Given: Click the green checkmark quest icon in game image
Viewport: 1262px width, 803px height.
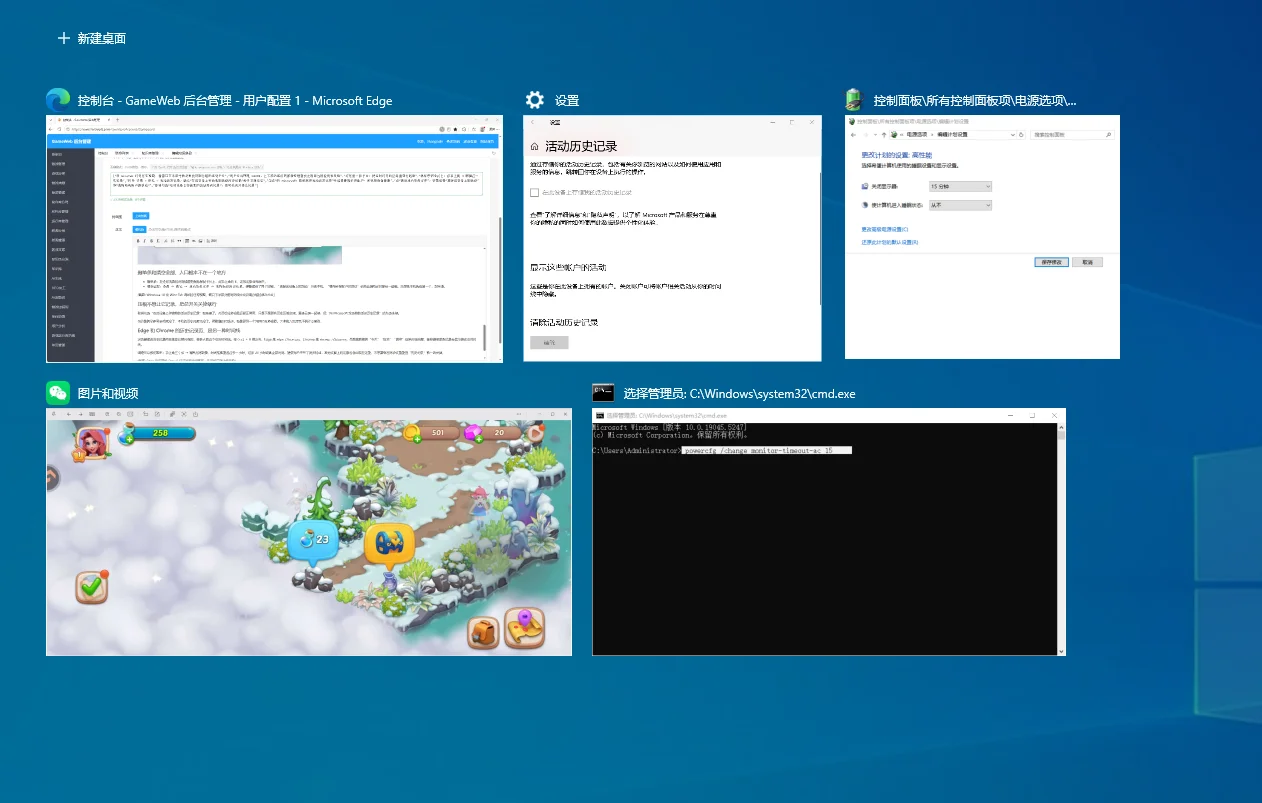Looking at the screenshot, I should pos(92,586).
